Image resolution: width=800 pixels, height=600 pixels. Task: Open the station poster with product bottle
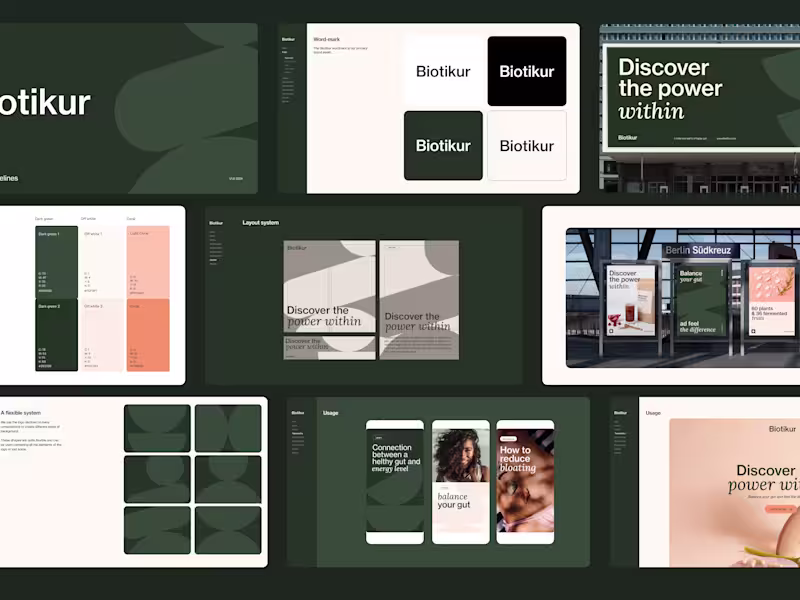[631, 300]
